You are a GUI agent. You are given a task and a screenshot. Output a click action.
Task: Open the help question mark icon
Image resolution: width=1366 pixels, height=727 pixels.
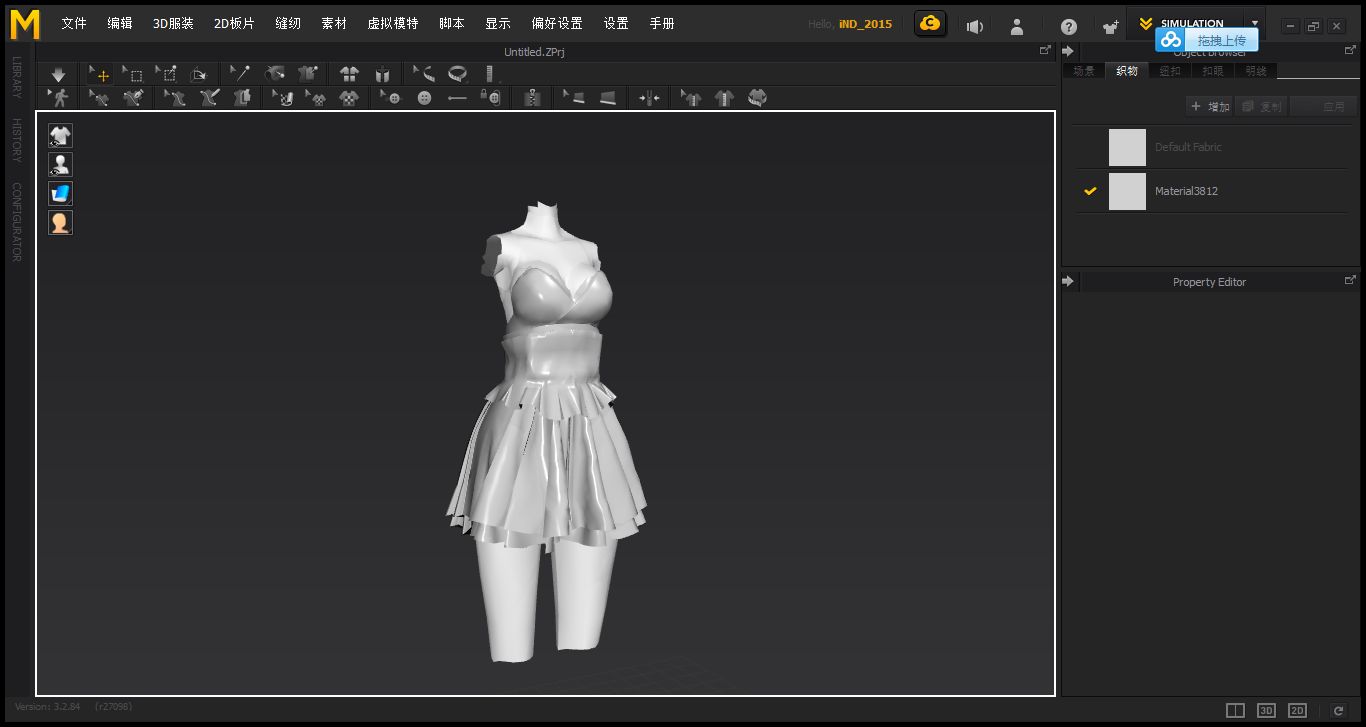click(x=1069, y=26)
